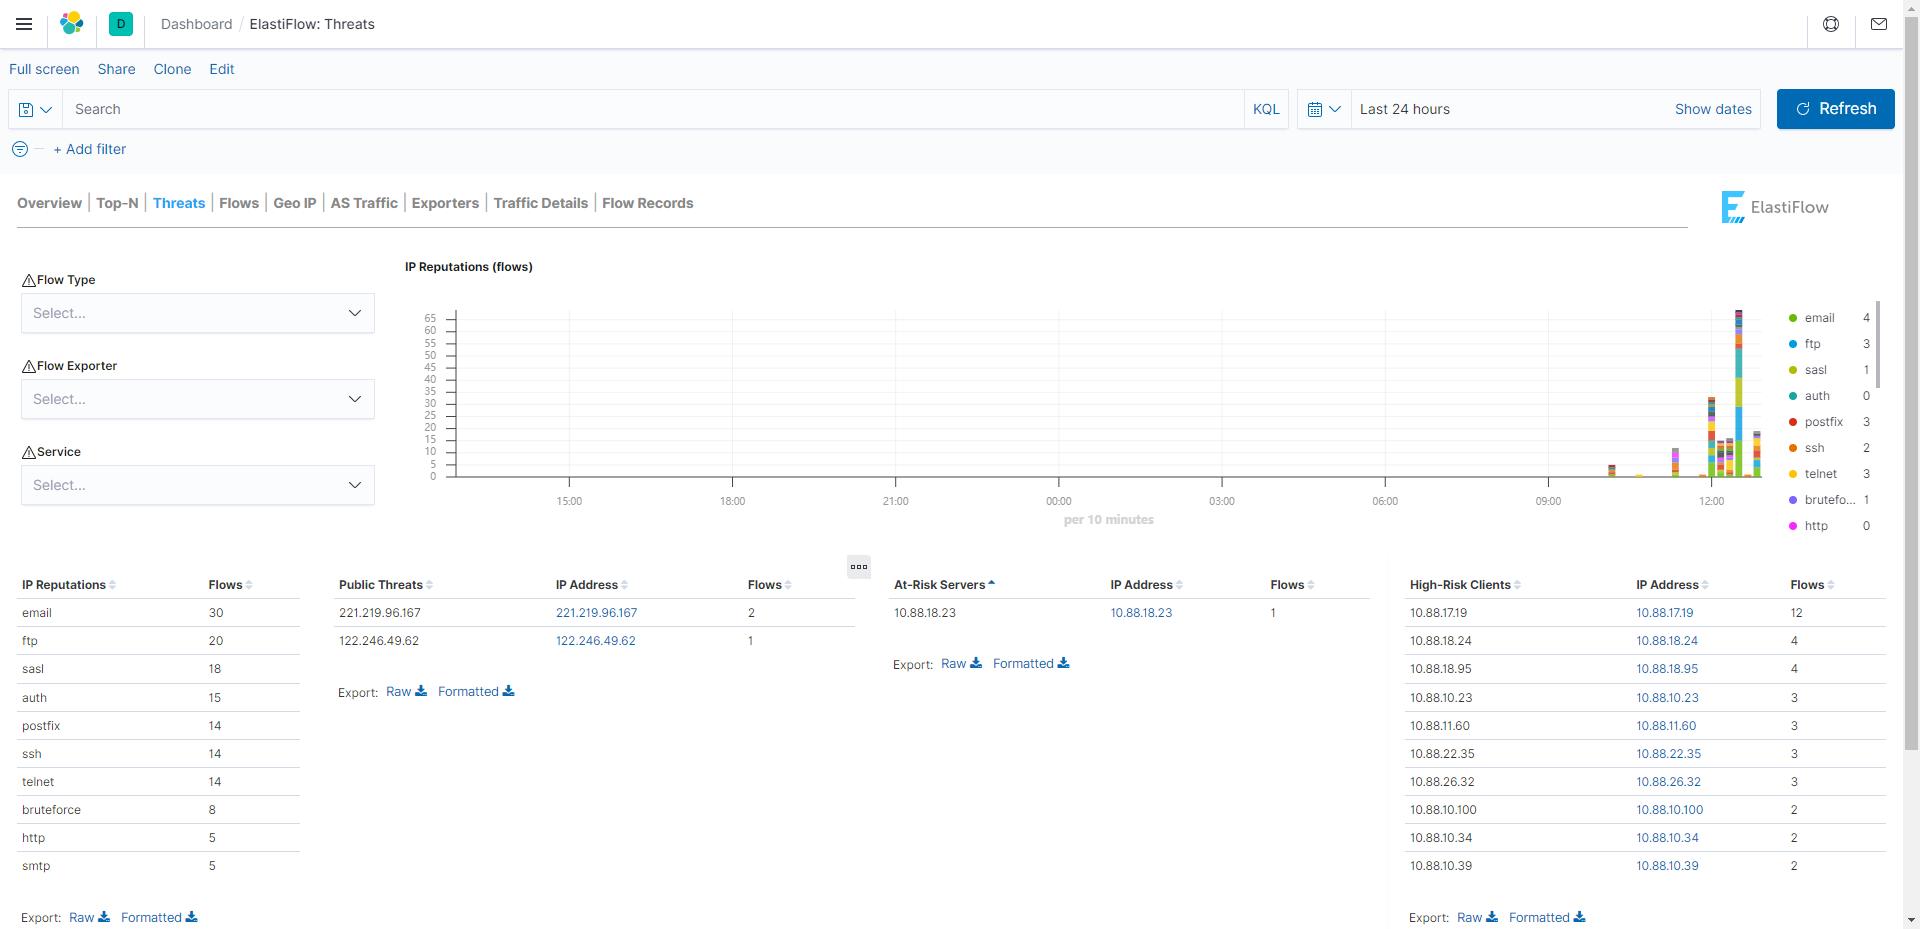The image size is (1920, 929).
Task: Click the Elastic logo icon
Action: tap(72, 24)
